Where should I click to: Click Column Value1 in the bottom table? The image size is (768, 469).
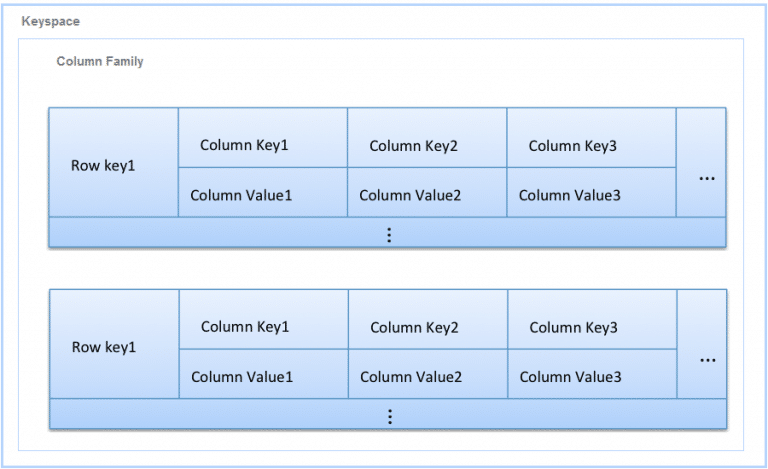click(x=242, y=377)
